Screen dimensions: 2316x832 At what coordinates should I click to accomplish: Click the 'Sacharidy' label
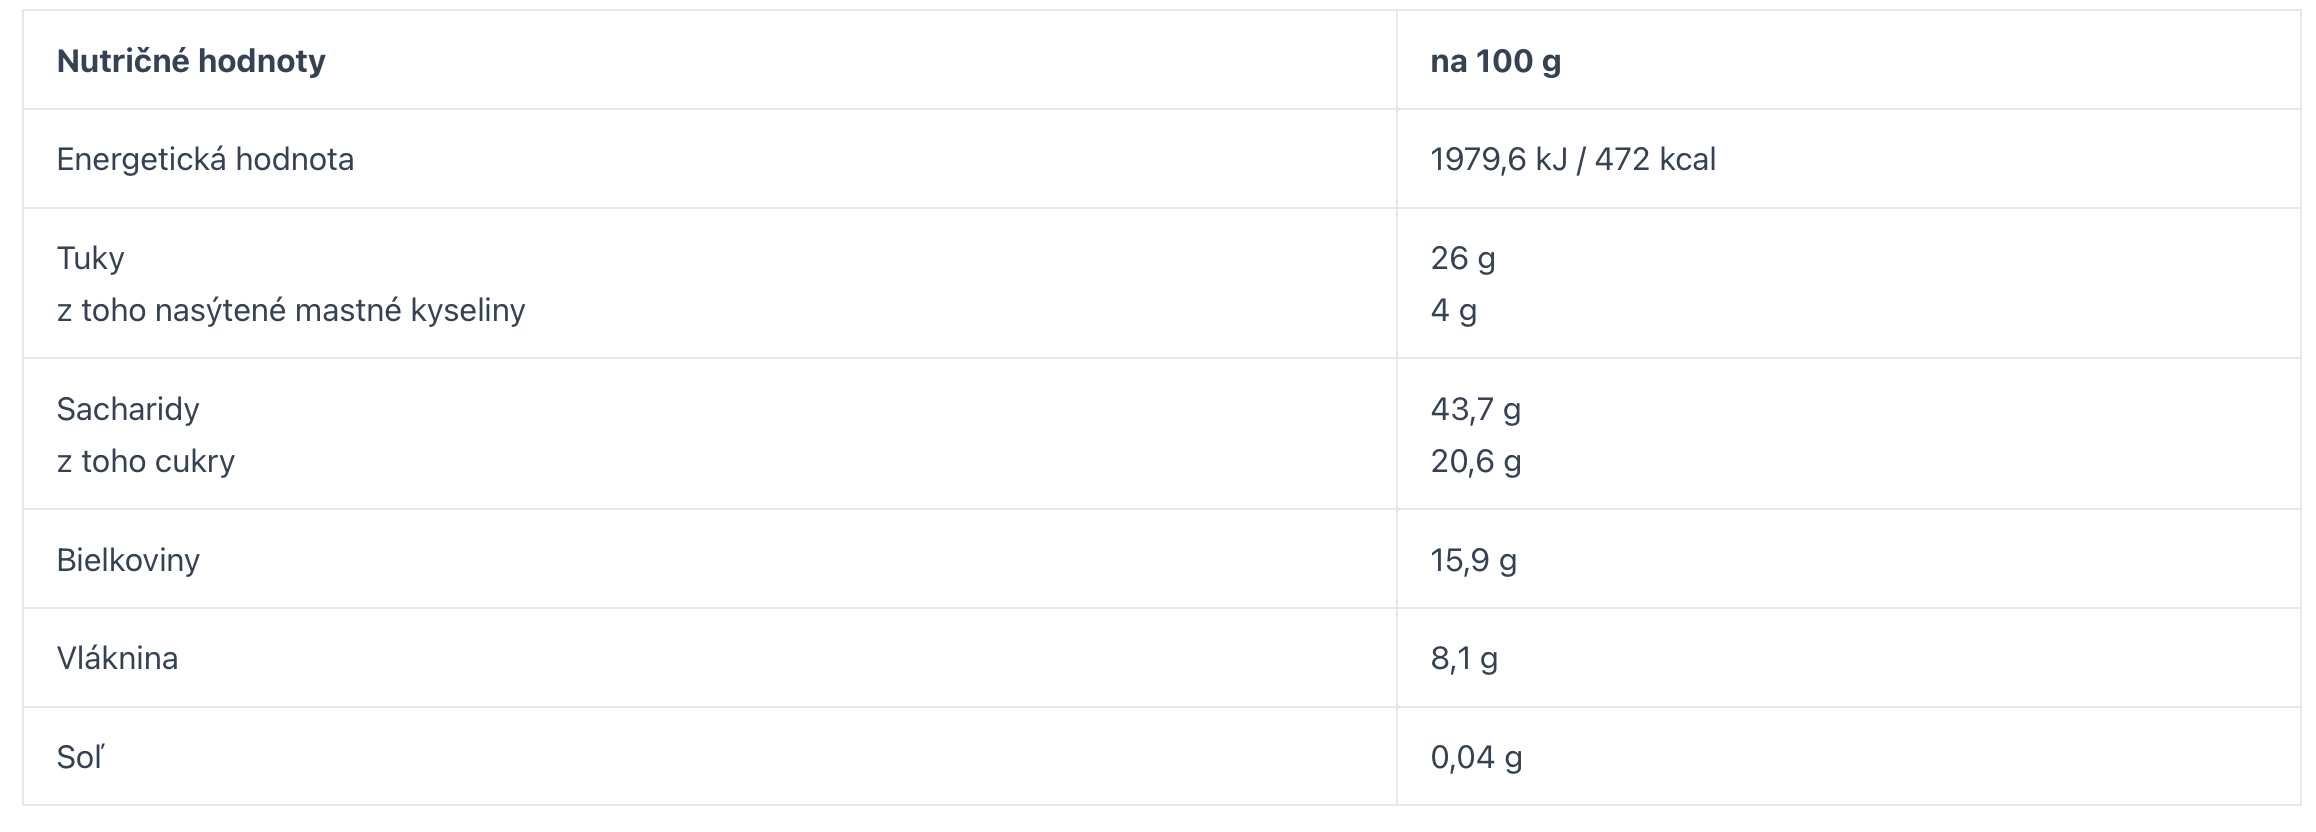(x=128, y=409)
